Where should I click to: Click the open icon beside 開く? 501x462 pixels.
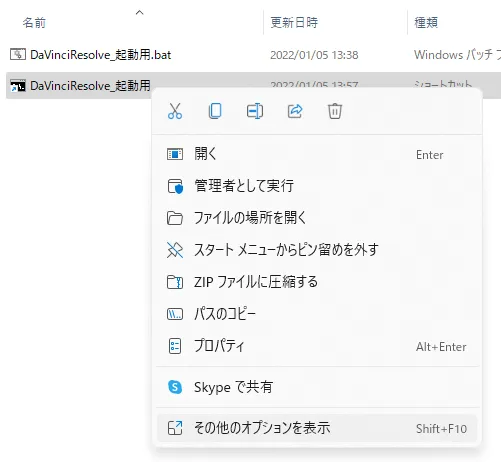click(175, 154)
